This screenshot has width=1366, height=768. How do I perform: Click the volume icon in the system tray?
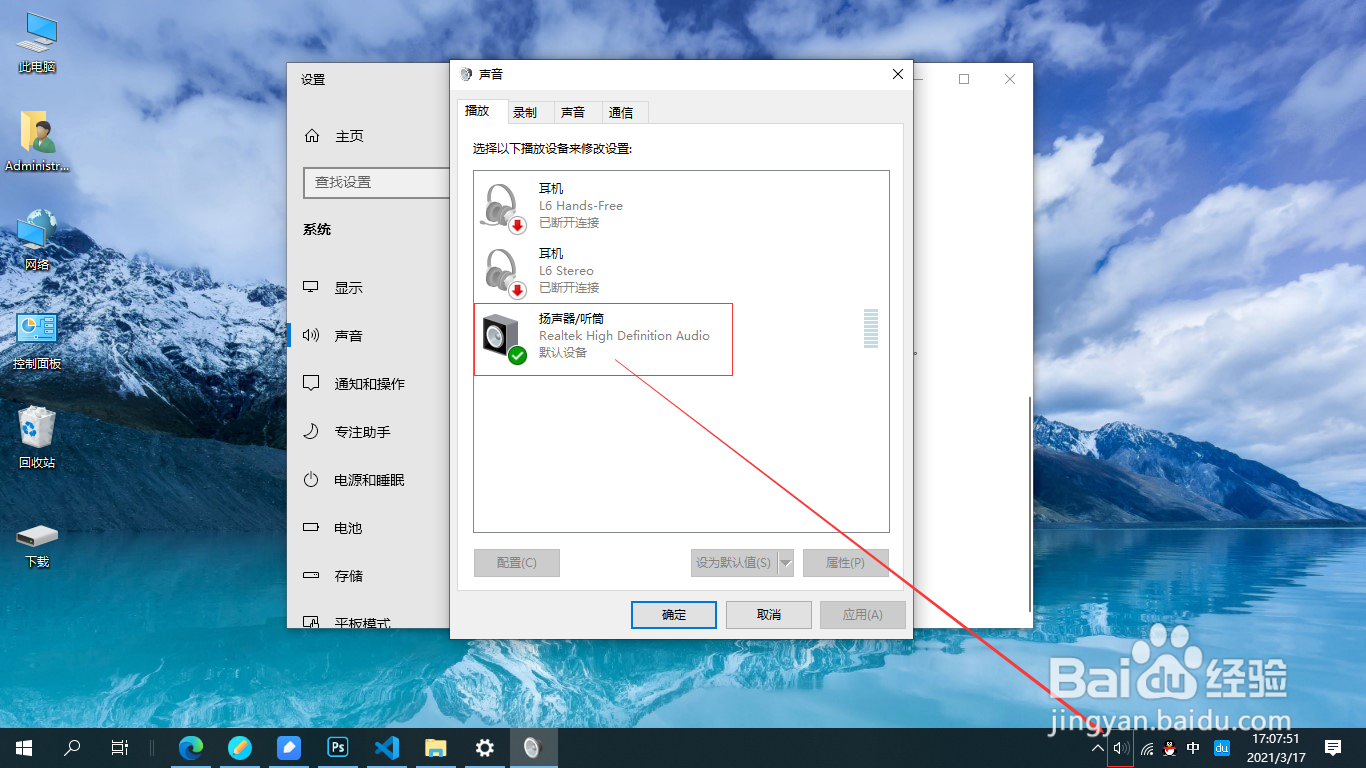pos(1120,747)
